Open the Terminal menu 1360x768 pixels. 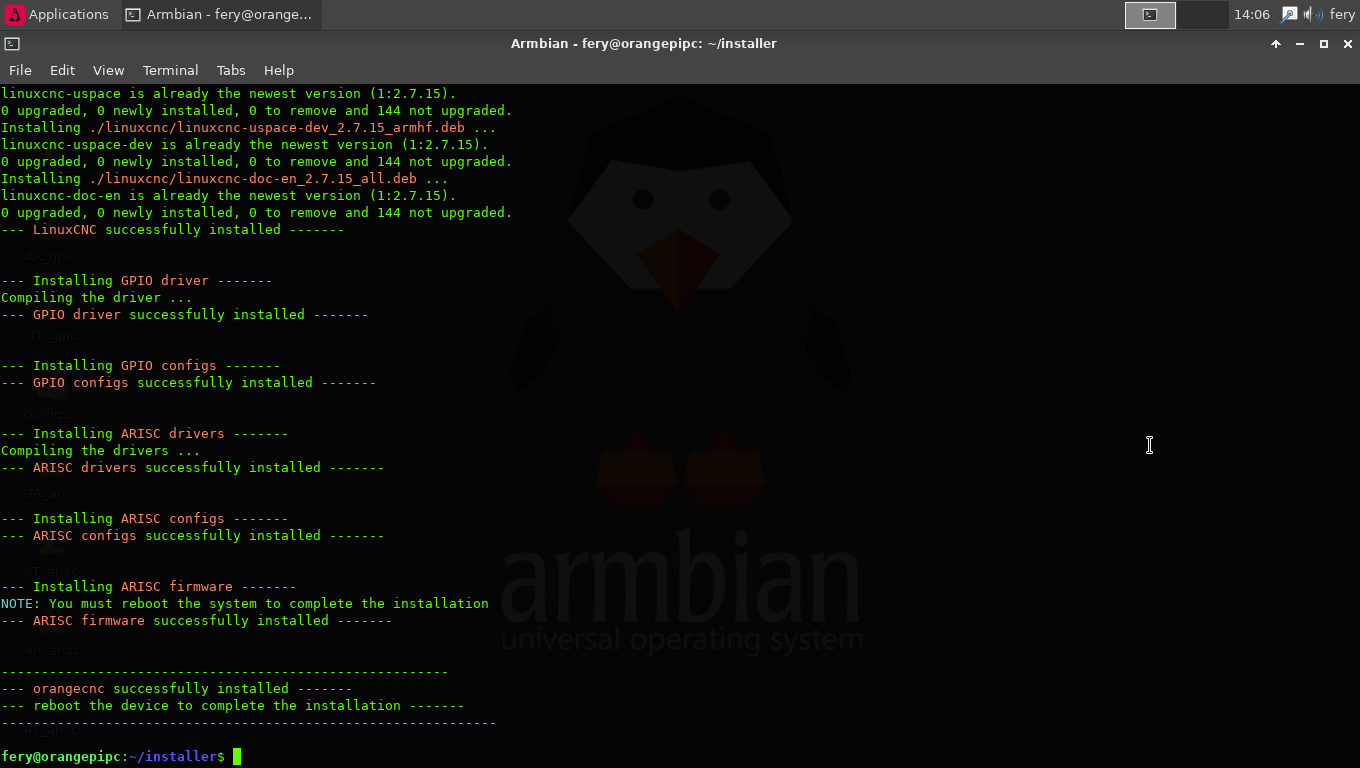[x=170, y=70]
